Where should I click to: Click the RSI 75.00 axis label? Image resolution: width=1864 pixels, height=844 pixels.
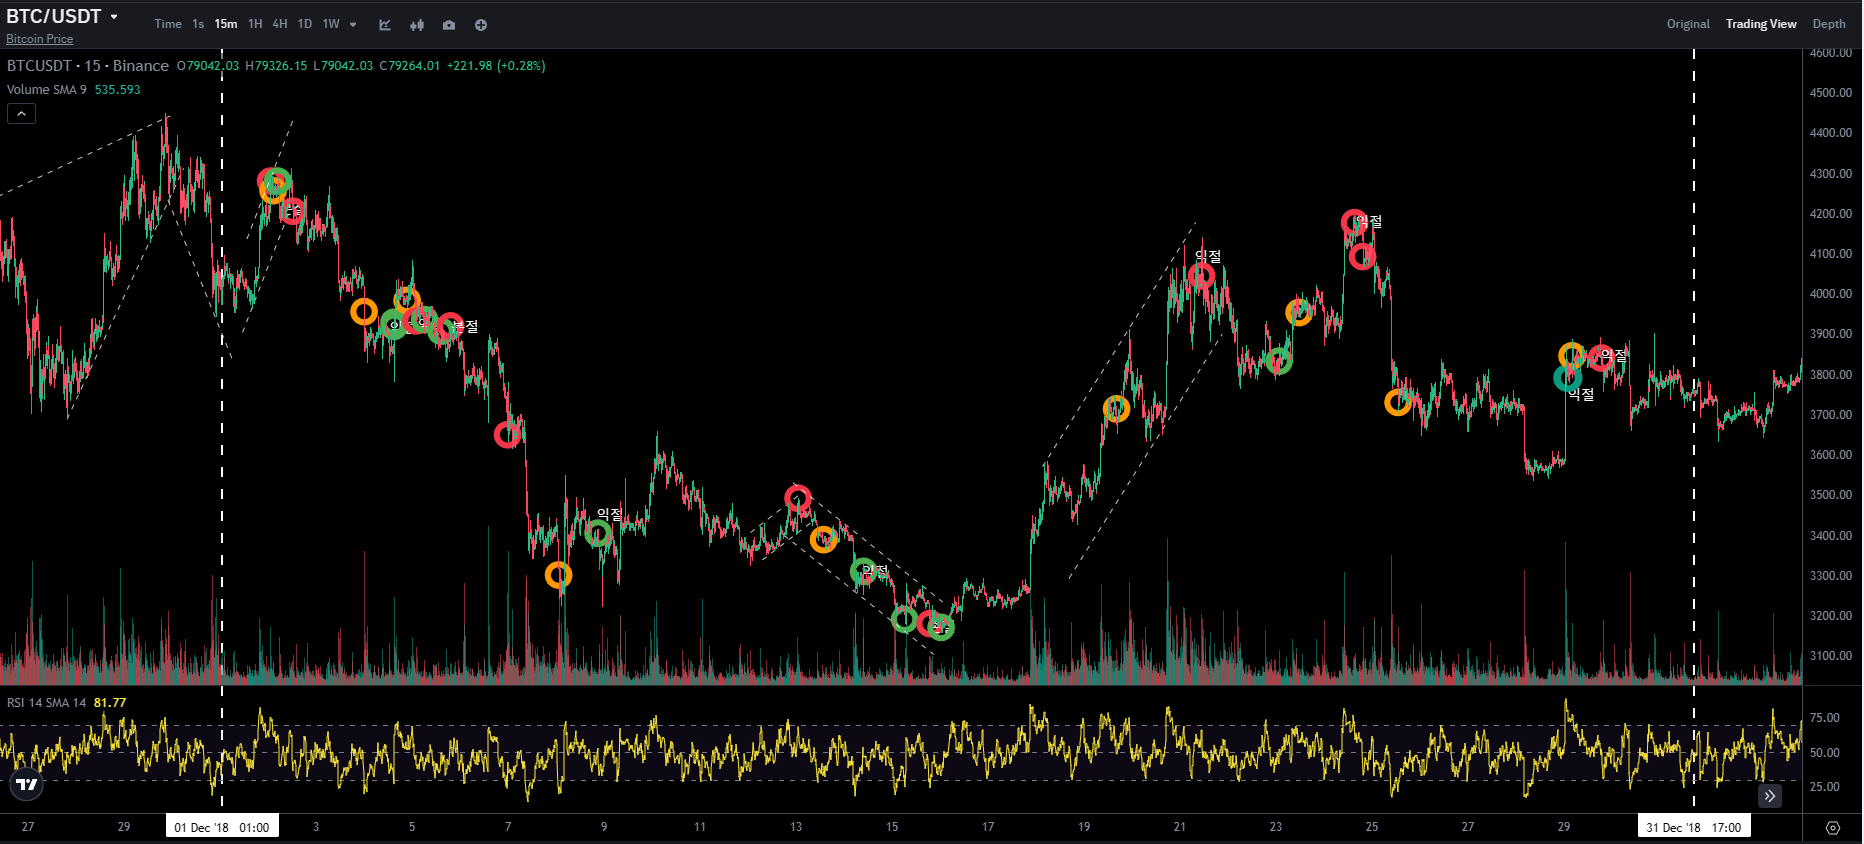pyautogui.click(x=1825, y=718)
